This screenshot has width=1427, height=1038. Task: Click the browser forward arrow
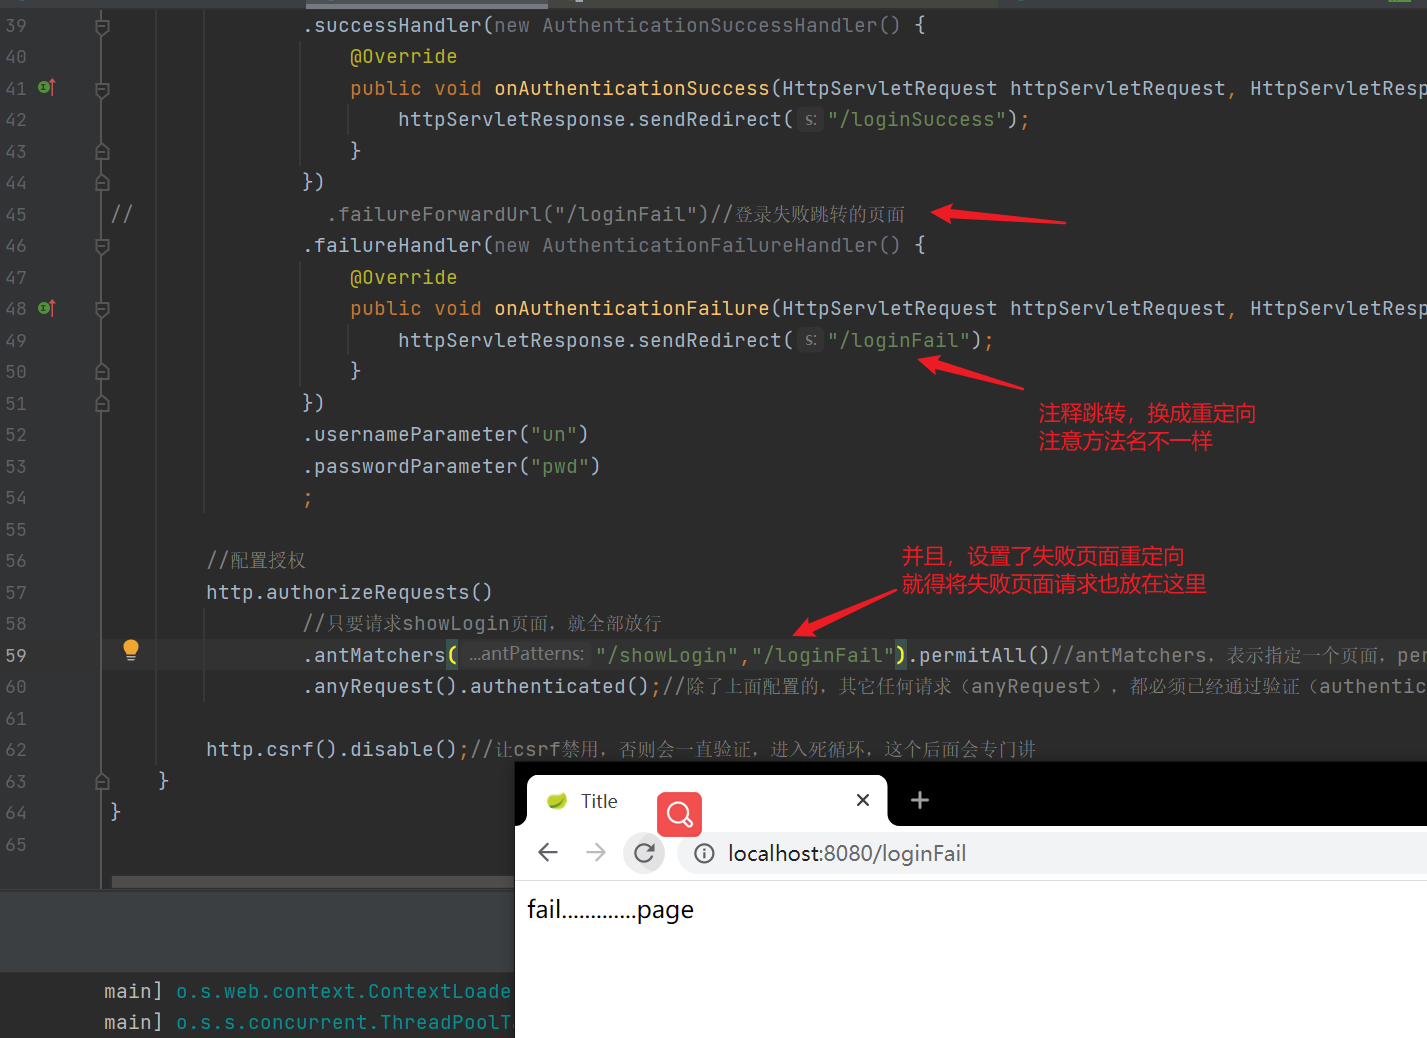(x=596, y=853)
